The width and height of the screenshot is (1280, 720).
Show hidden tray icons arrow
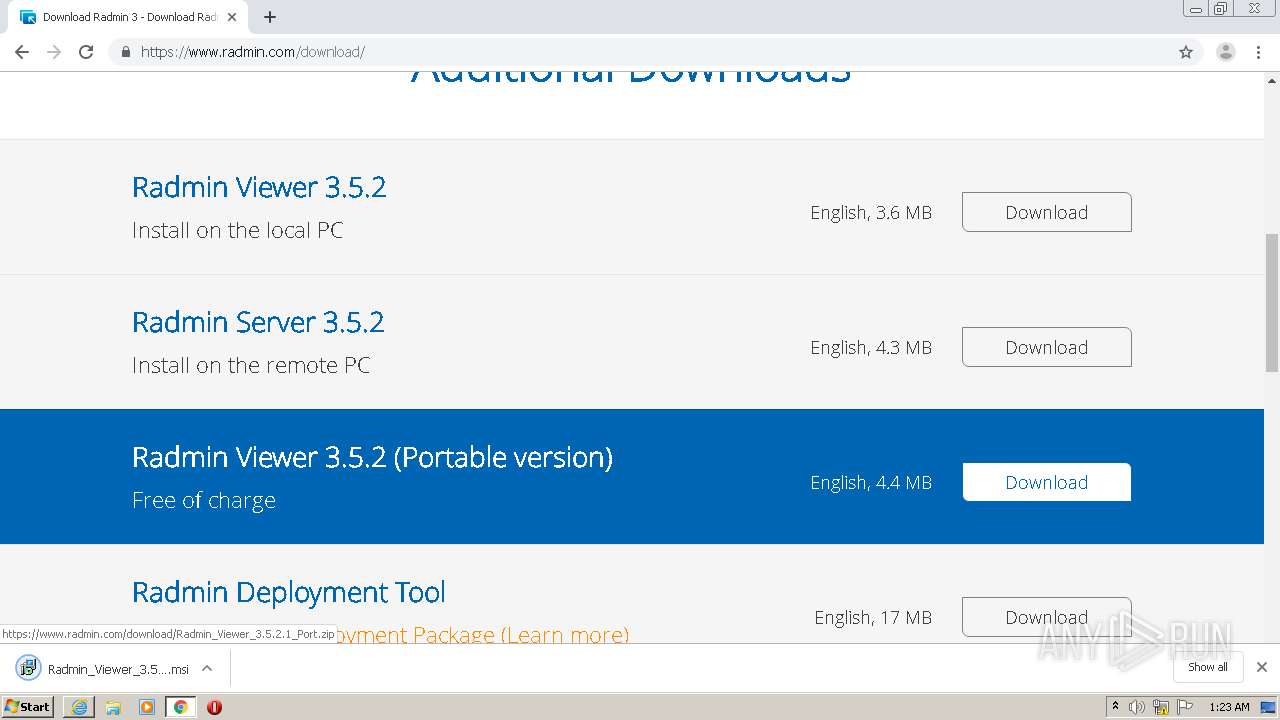pos(1115,707)
